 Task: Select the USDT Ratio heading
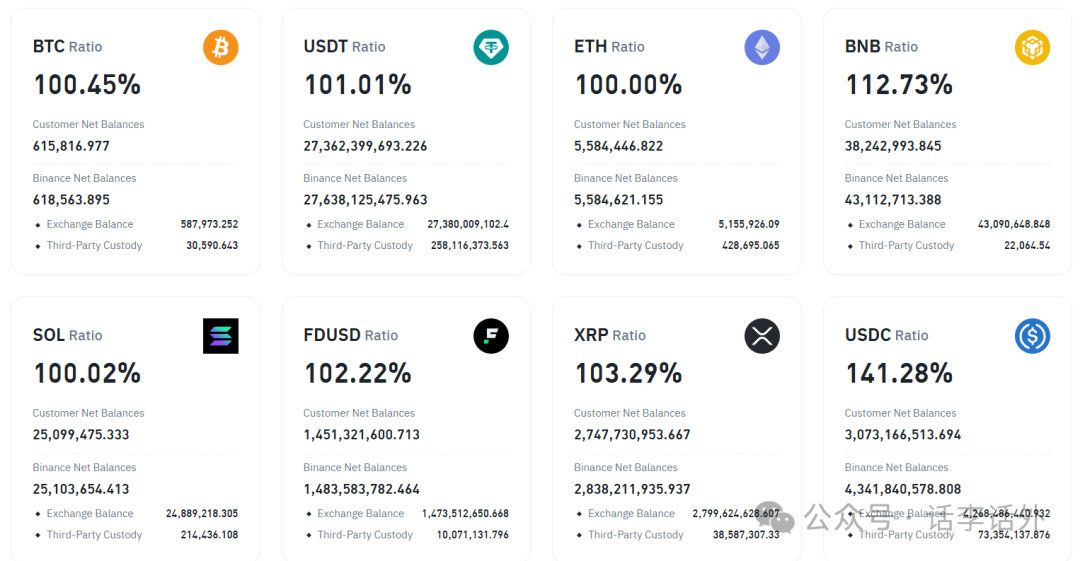(x=344, y=47)
